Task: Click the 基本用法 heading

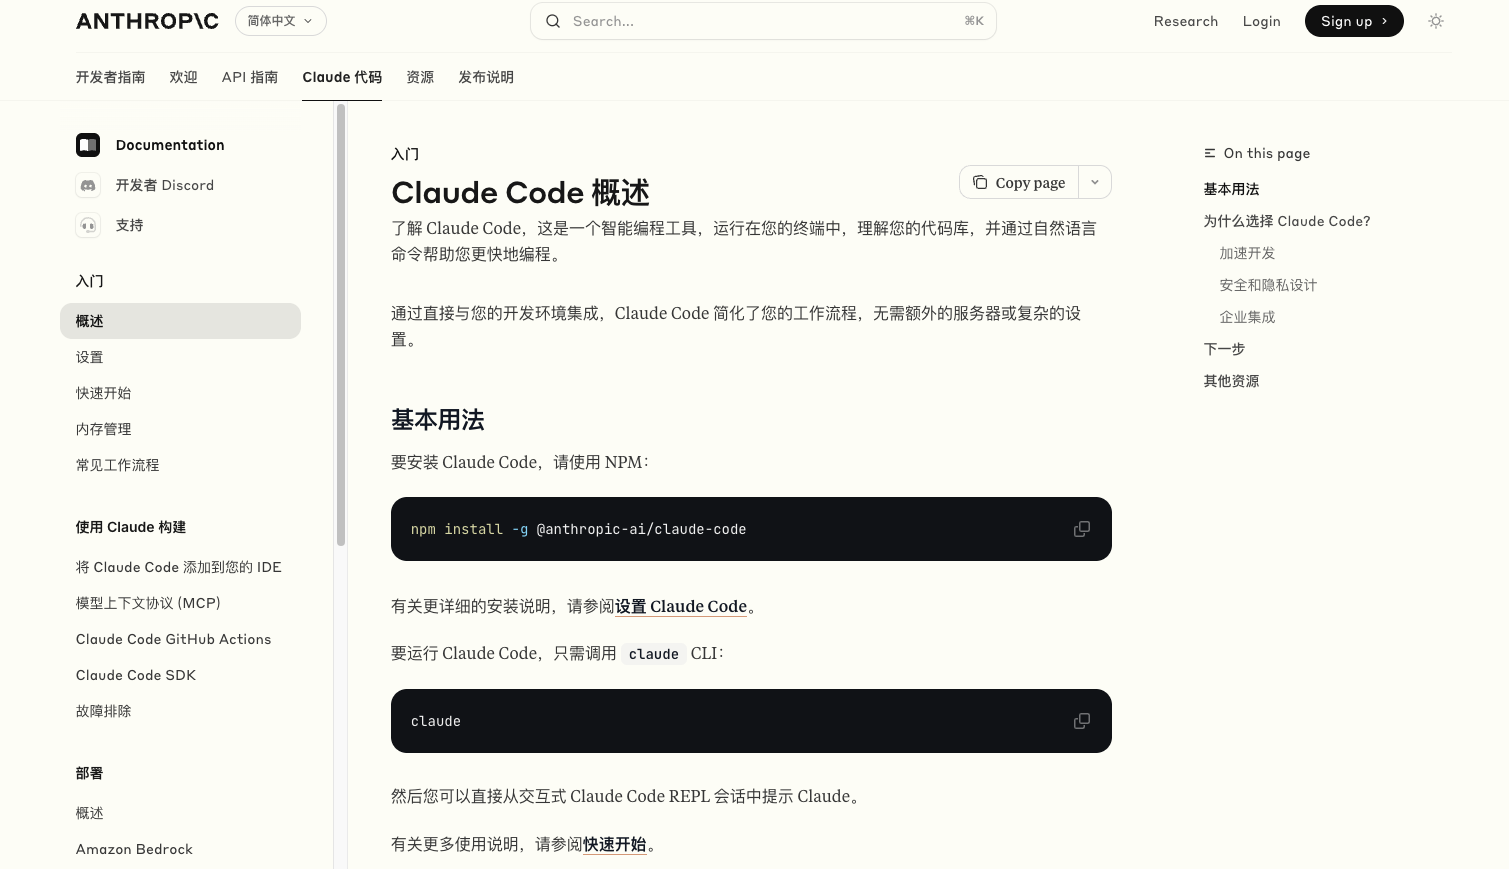Action: click(x=438, y=420)
